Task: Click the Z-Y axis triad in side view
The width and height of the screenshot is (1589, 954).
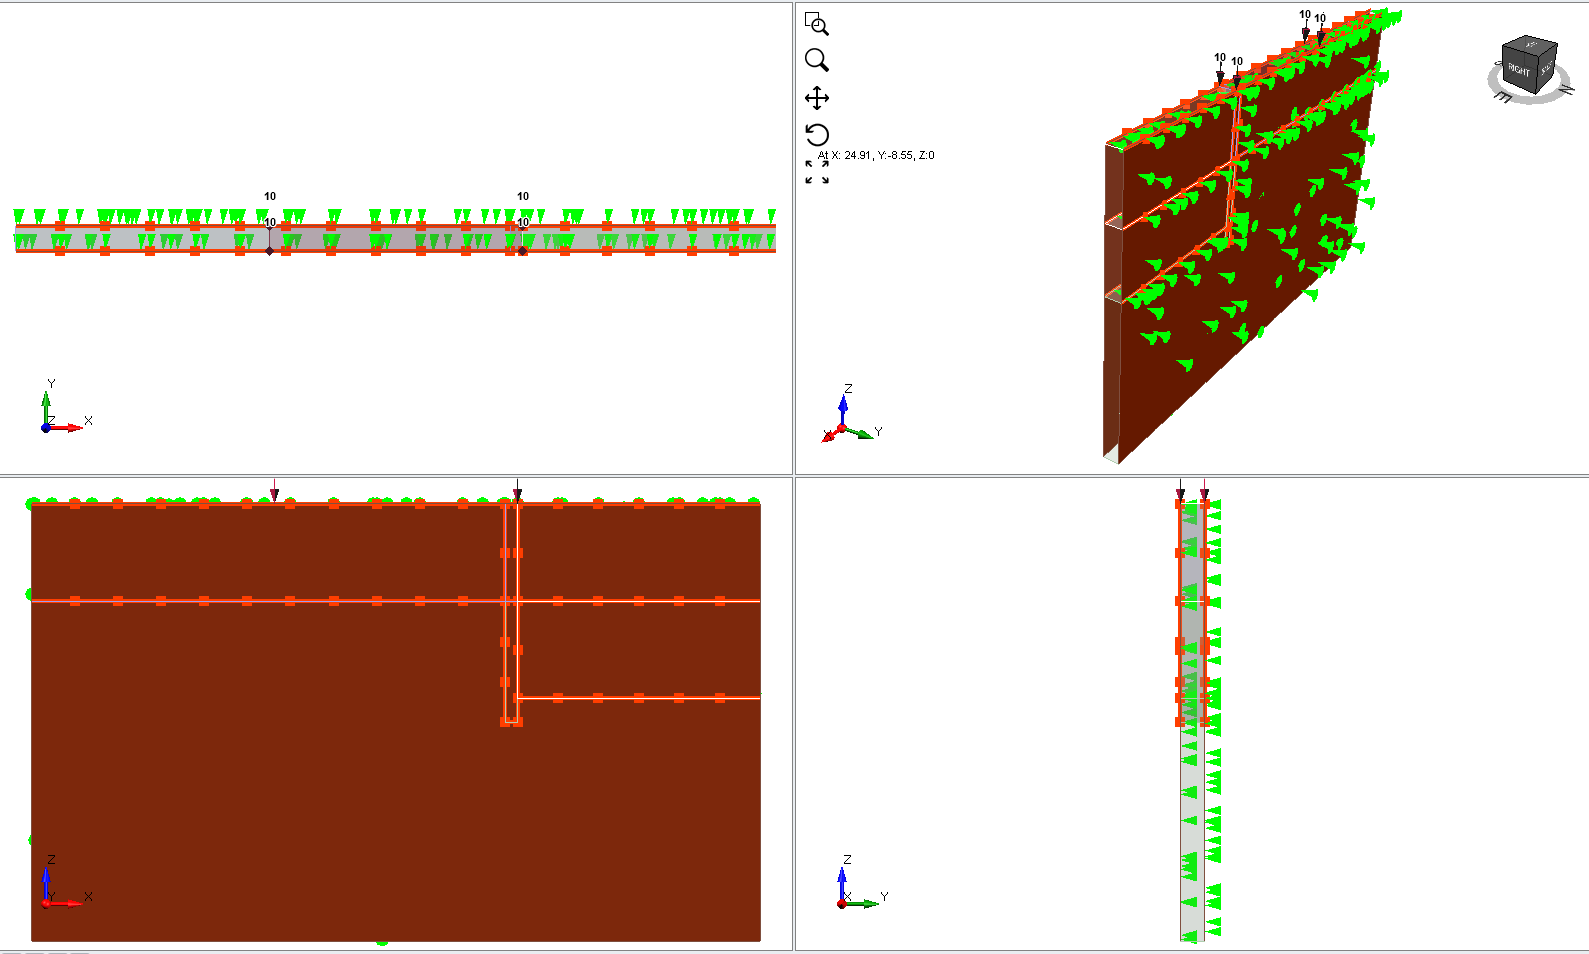Action: click(862, 882)
